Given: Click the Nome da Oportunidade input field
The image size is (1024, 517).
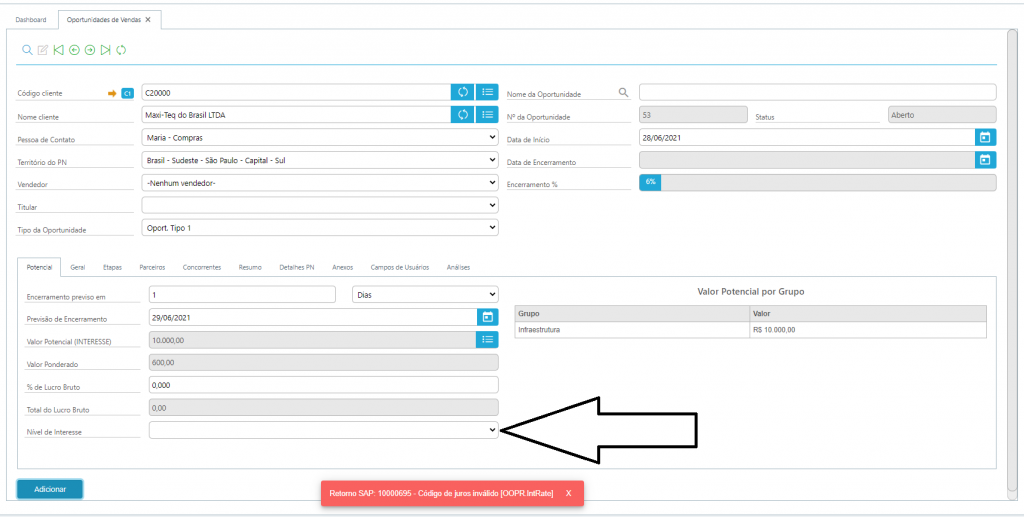Looking at the screenshot, I should (x=817, y=92).
